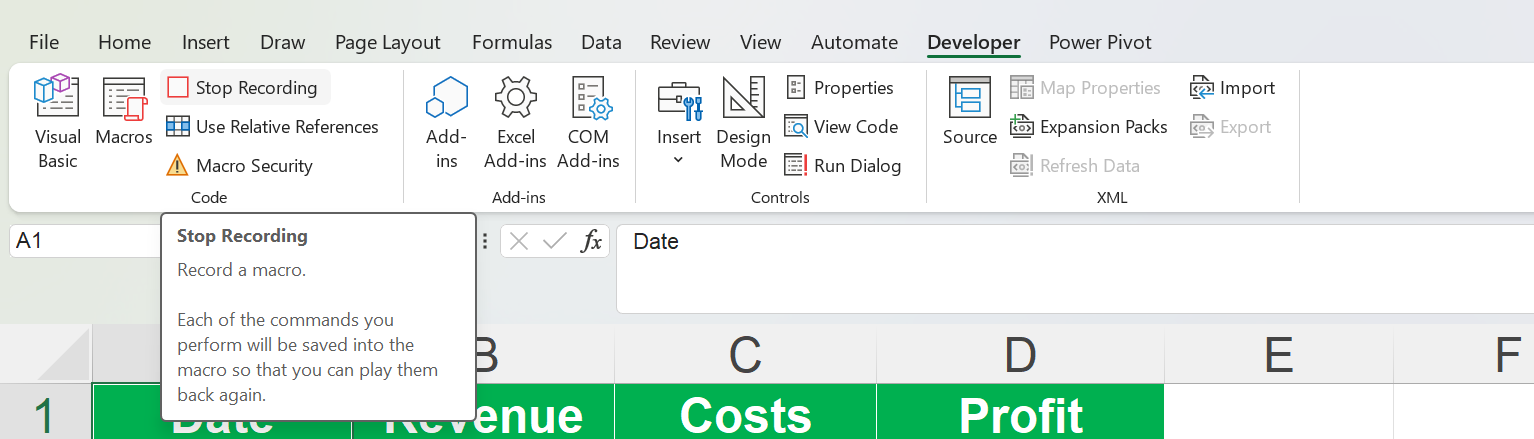Open the Review tab

[680, 42]
